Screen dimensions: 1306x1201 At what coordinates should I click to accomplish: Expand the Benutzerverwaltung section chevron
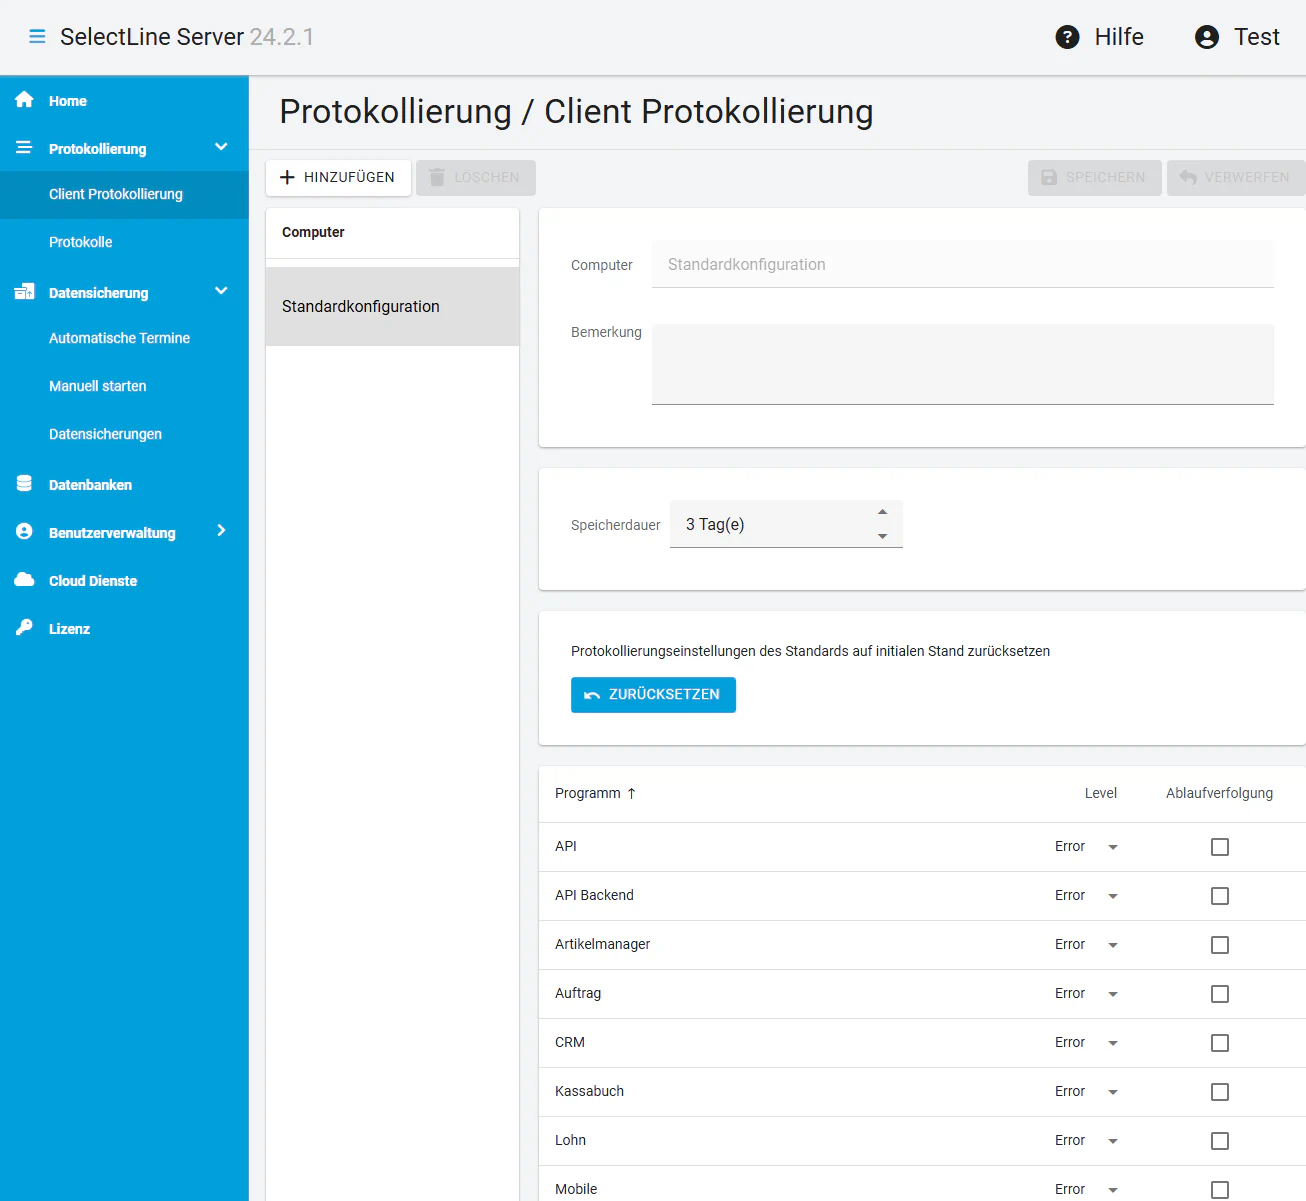point(221,531)
